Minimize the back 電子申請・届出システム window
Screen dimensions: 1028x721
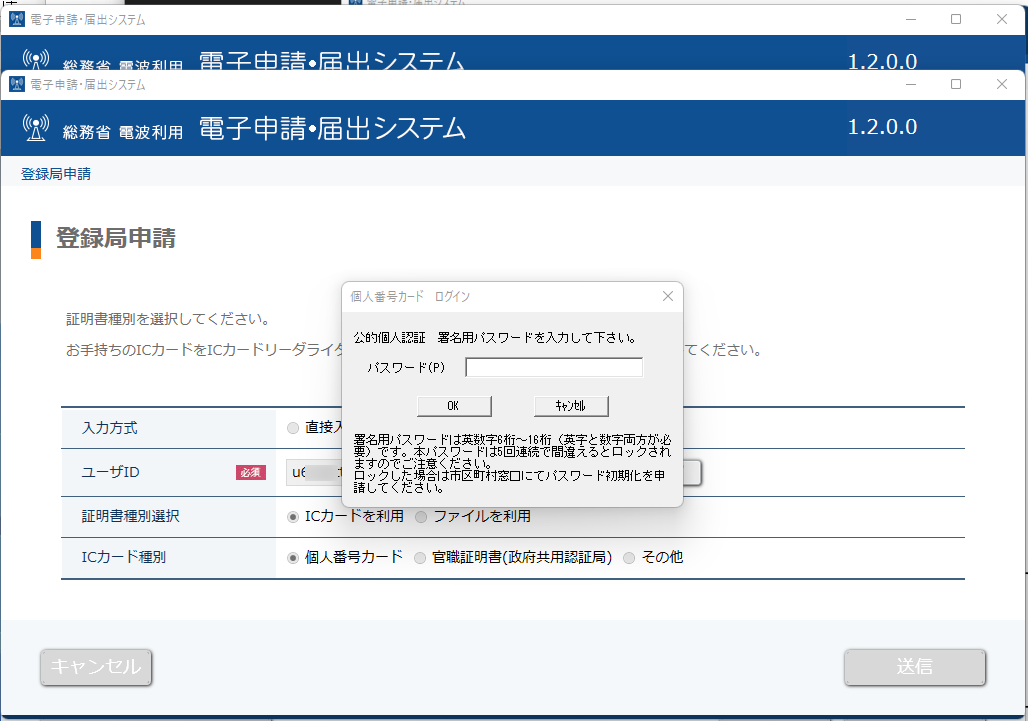(x=911, y=20)
